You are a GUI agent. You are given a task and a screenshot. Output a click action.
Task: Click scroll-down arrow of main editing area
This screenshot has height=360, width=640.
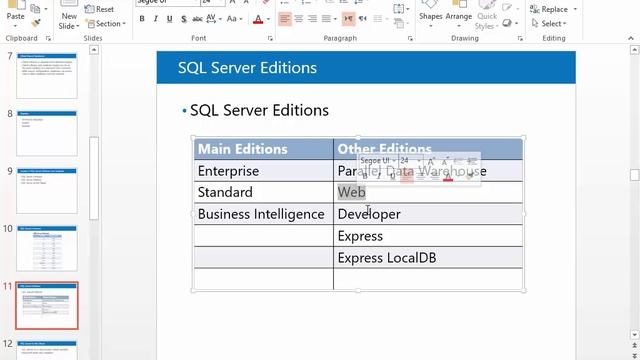tap(634, 335)
